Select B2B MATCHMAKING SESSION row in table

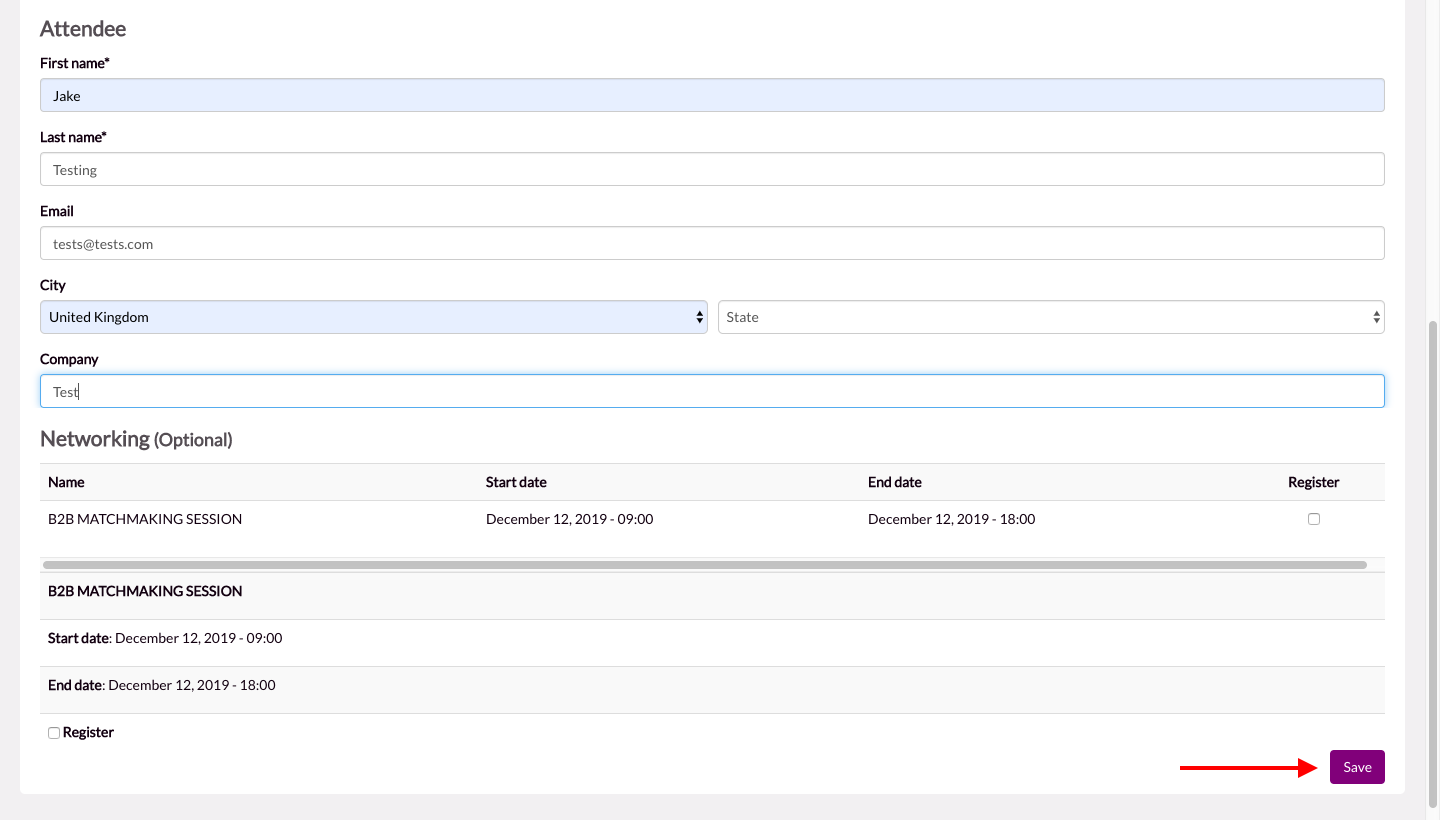click(x=145, y=519)
